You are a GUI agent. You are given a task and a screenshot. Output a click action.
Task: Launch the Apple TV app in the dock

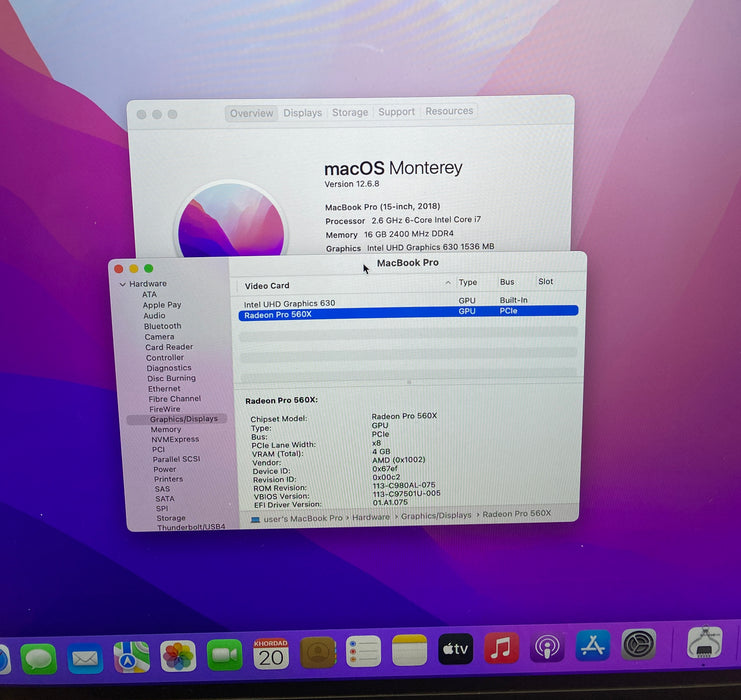[x=456, y=649]
